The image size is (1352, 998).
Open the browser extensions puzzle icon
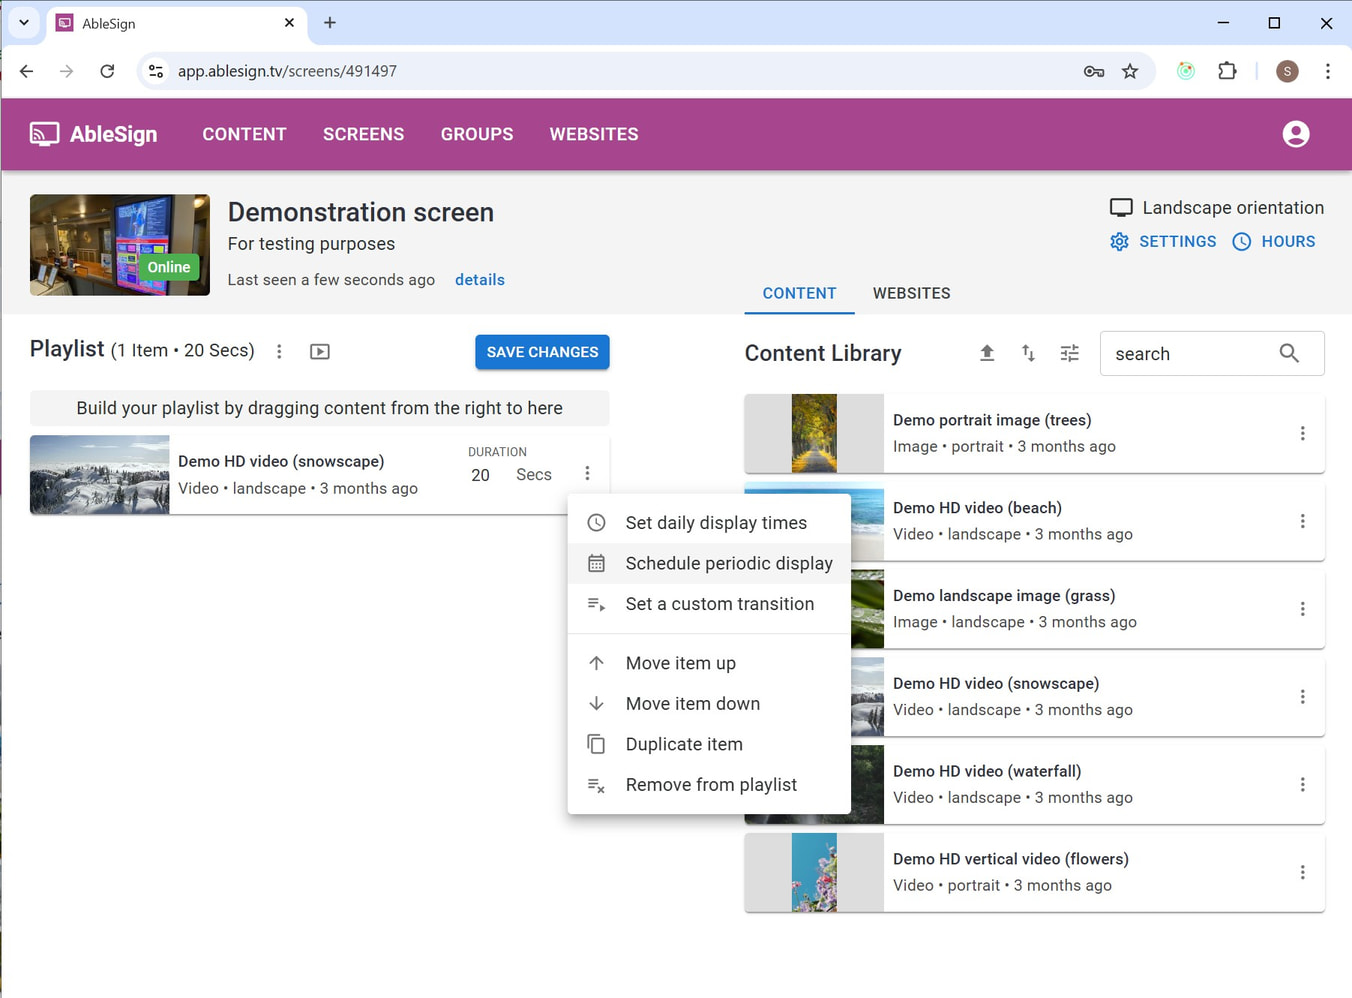pyautogui.click(x=1227, y=71)
